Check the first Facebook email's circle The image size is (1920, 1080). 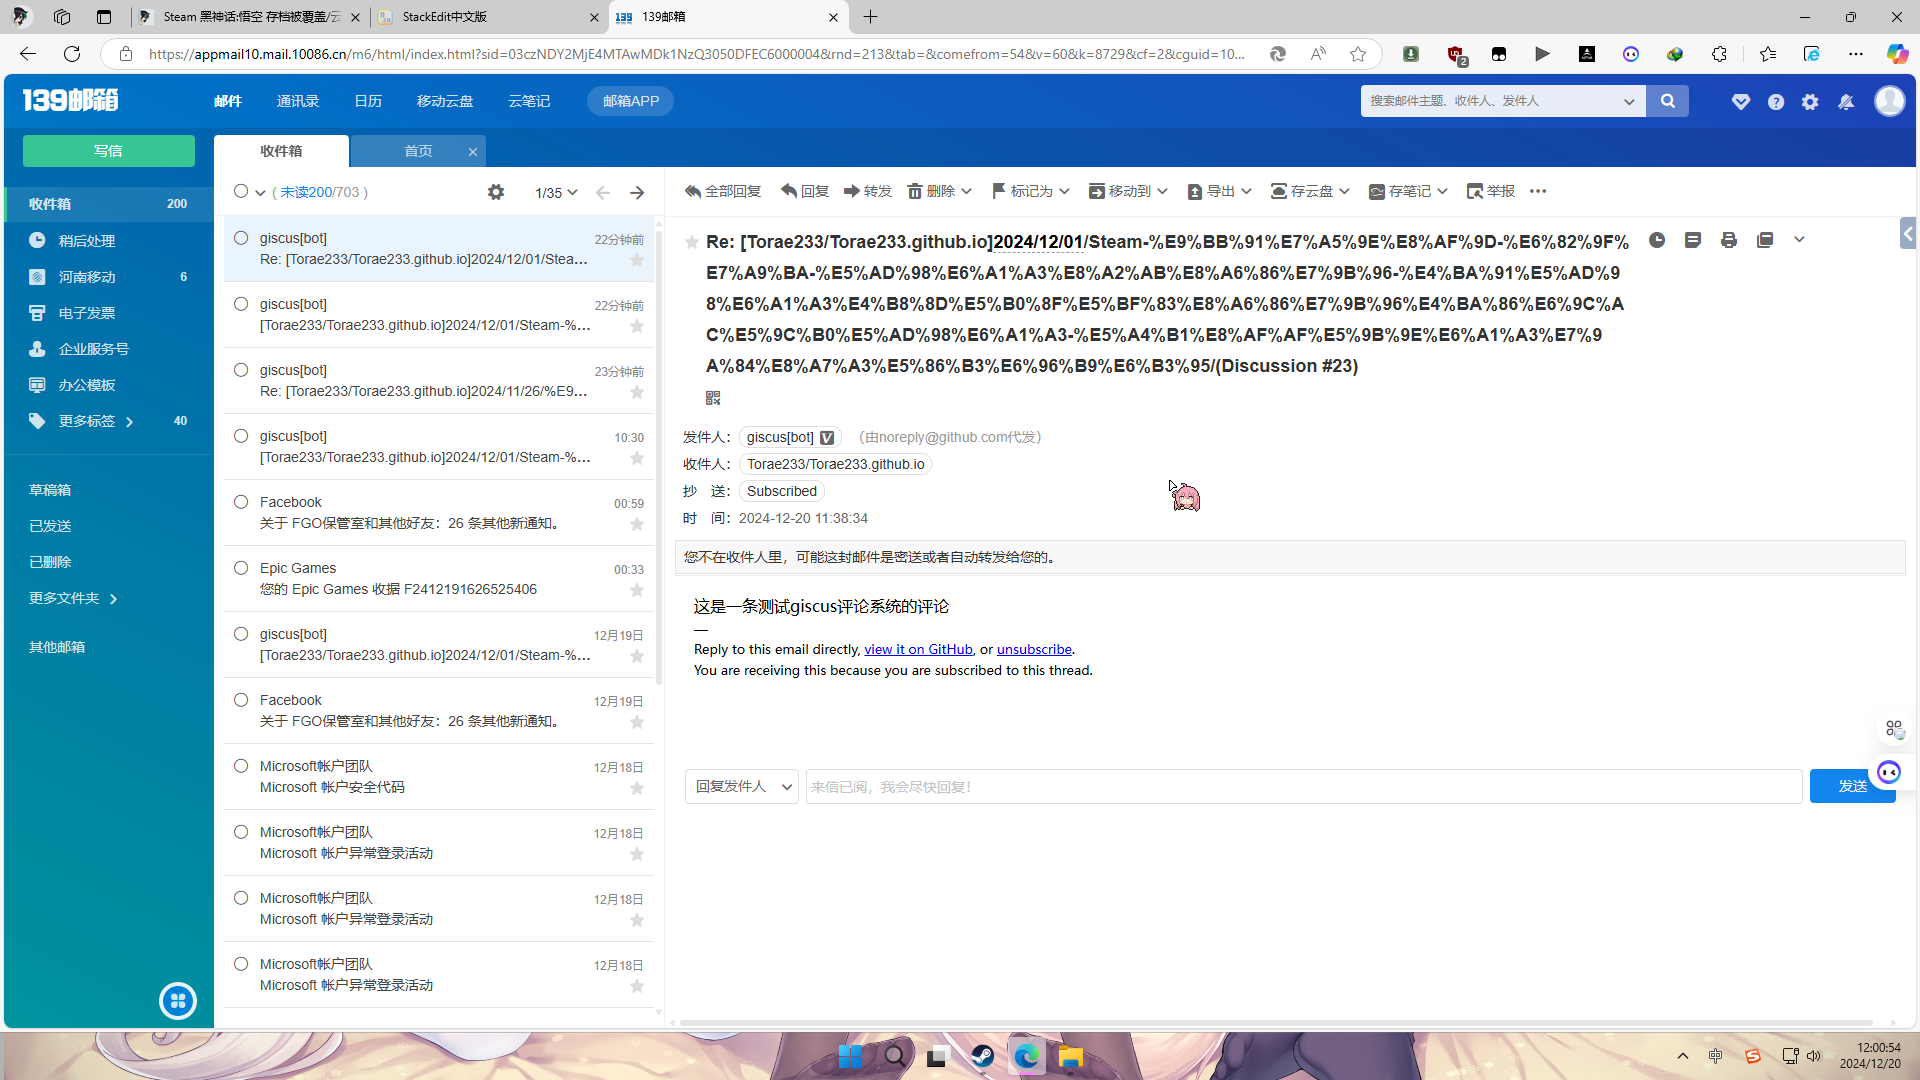(x=241, y=502)
